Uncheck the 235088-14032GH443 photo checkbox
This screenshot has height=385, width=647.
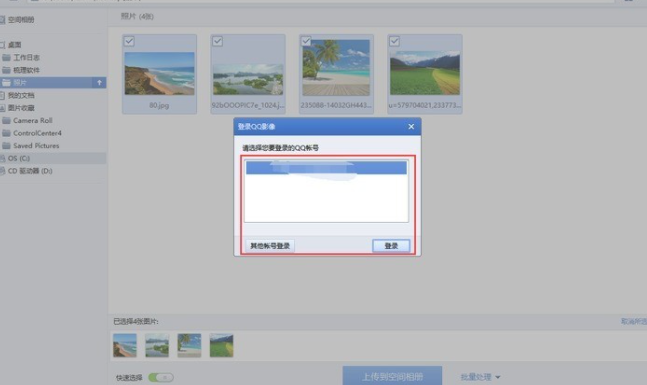[306, 41]
